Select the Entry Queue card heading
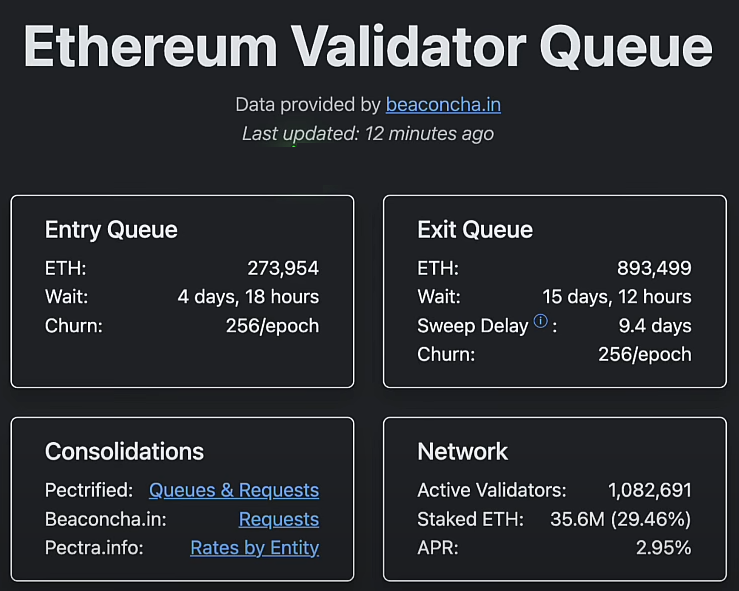This screenshot has width=739, height=591. click(x=111, y=230)
